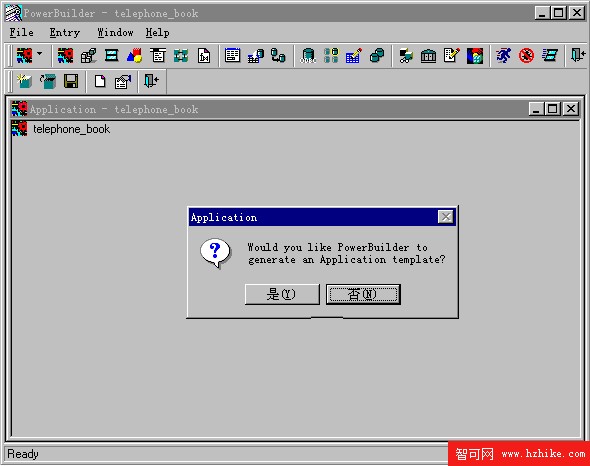
Task: Open the Structure painter icon
Action: (x=181, y=56)
